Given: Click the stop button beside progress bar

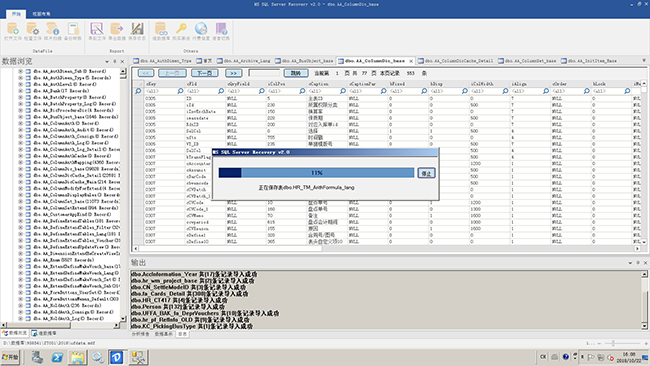Looking at the screenshot, I should pyautogui.click(x=426, y=173).
